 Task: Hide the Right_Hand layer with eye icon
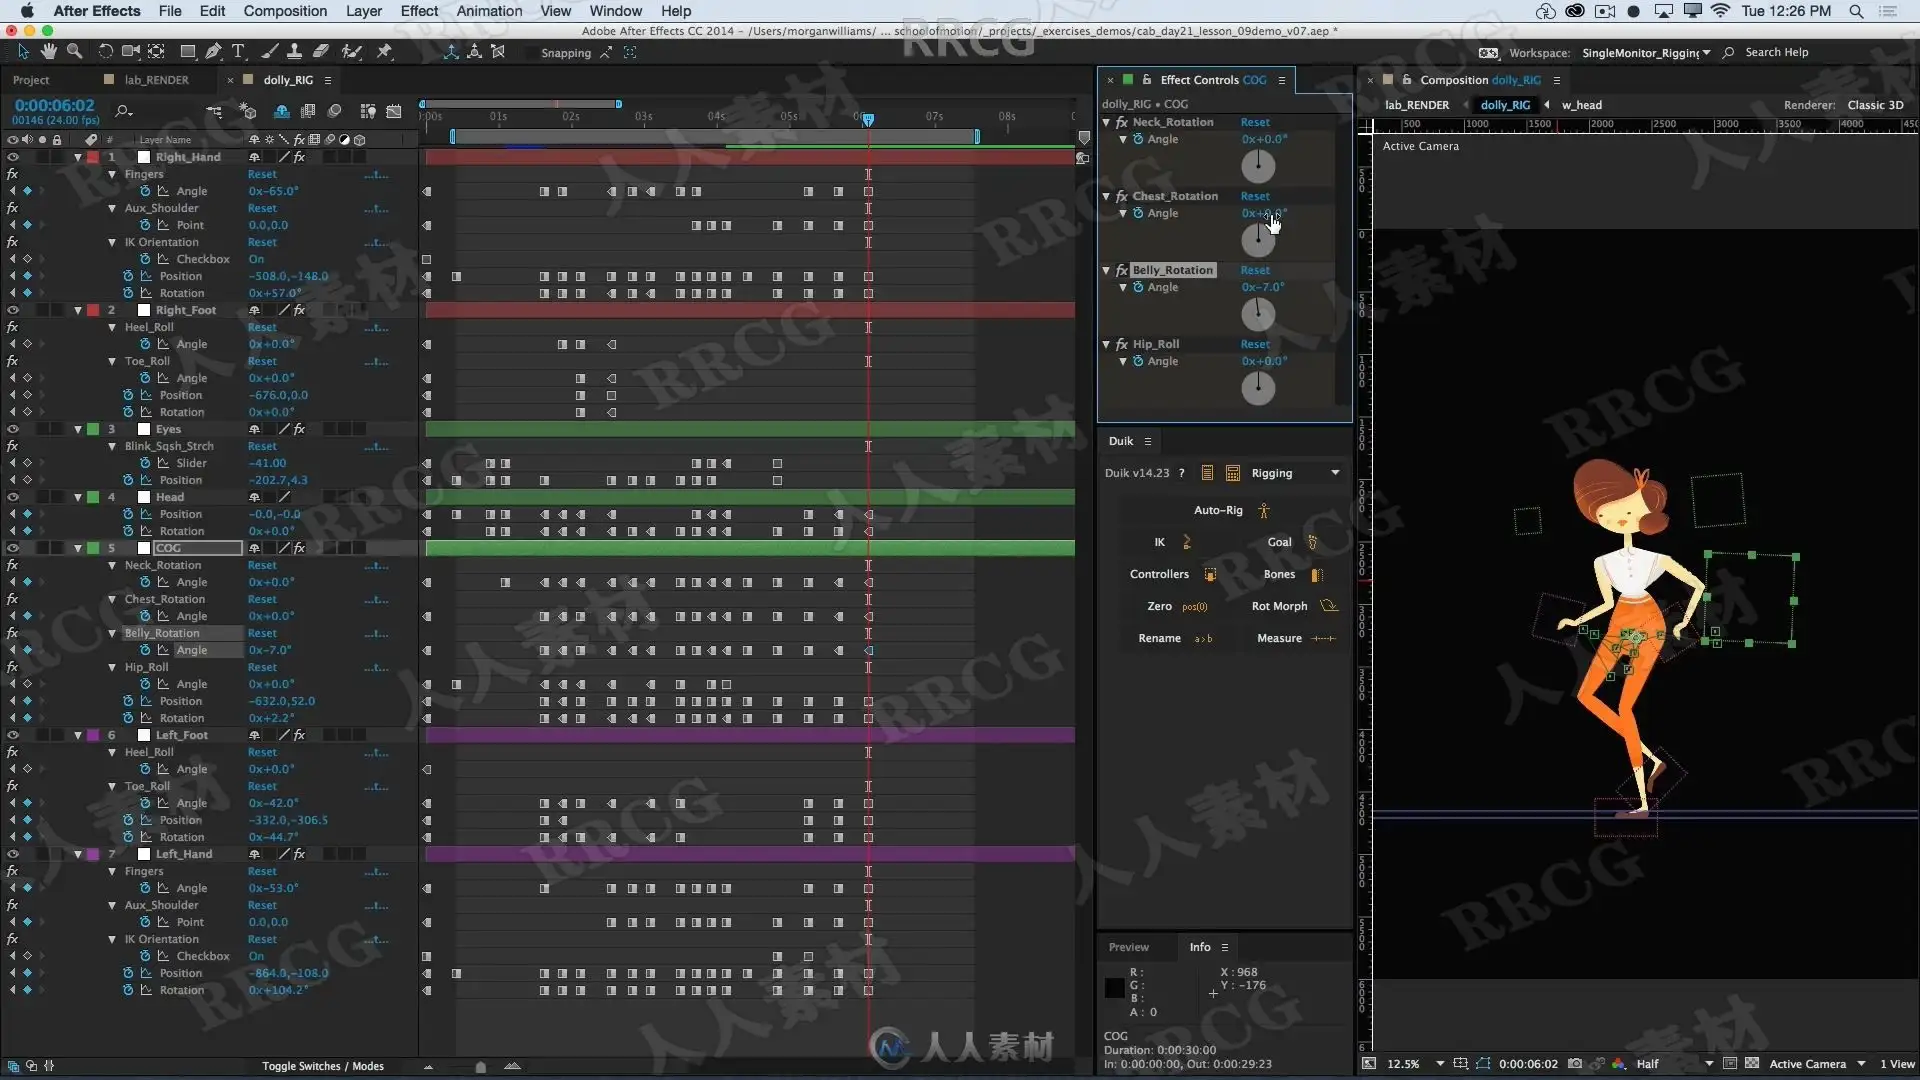(x=13, y=157)
